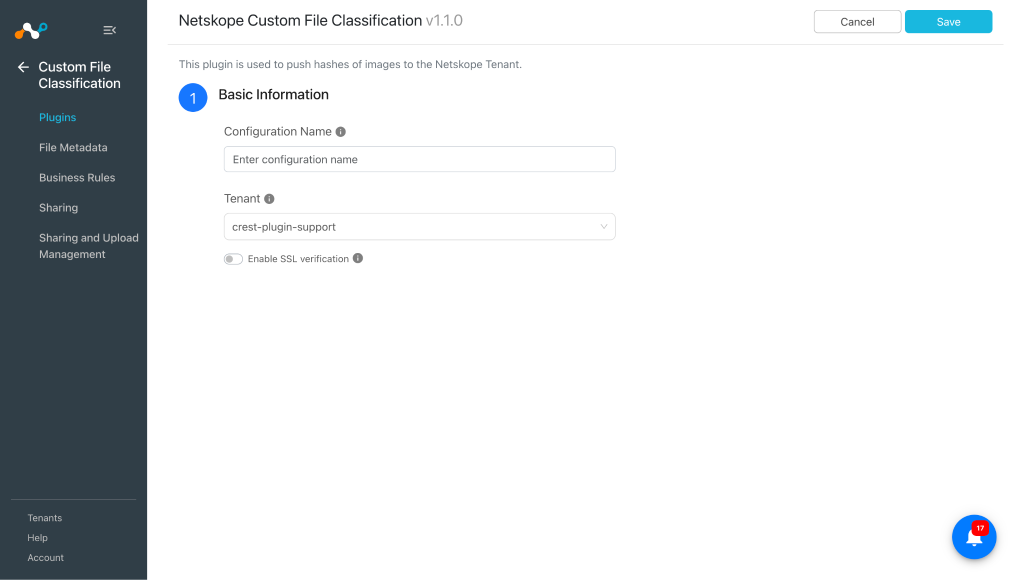Enable the SSL verification toggle
This screenshot has height=580, width=1024.
233,259
